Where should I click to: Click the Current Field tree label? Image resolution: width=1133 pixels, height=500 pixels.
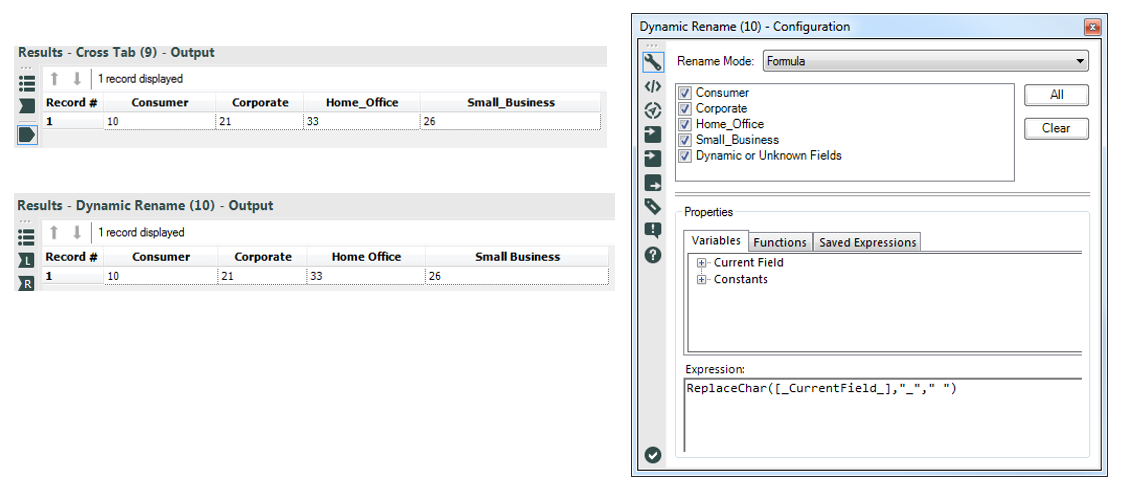tap(749, 263)
